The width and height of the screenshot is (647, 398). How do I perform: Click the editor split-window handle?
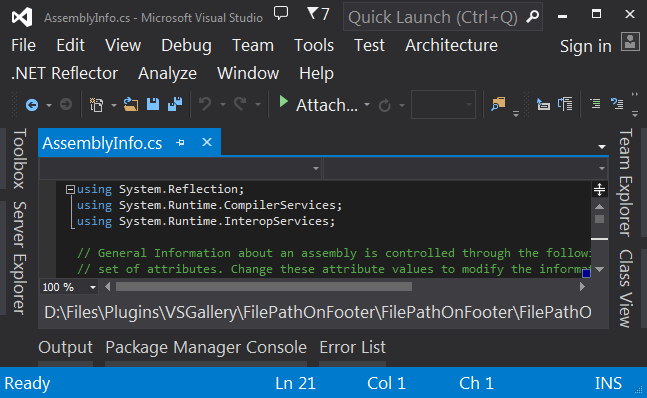(x=599, y=189)
